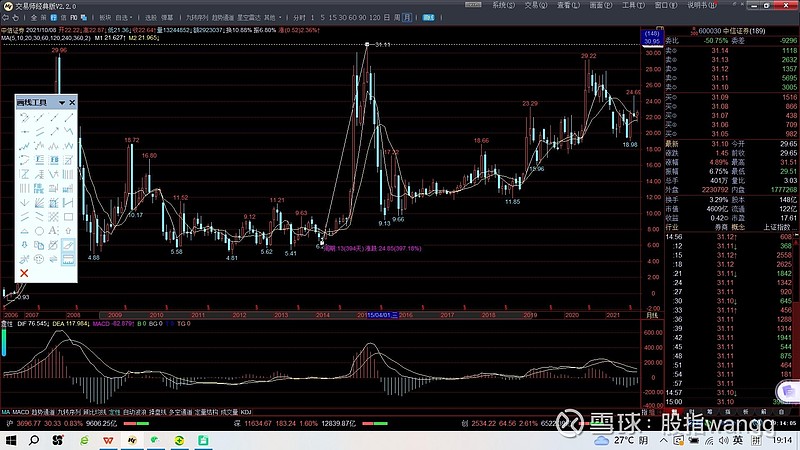
Task: Click the blue (148) price label box
Action: pyautogui.click(x=652, y=37)
